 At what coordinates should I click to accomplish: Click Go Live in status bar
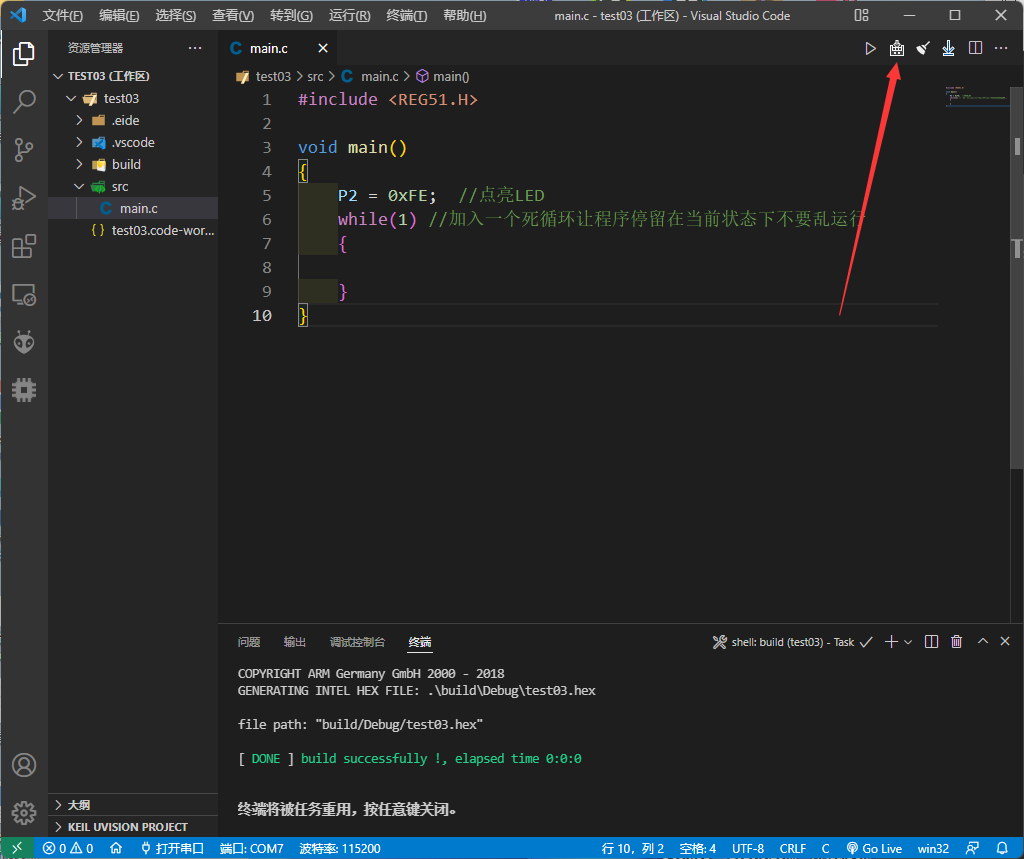874,848
